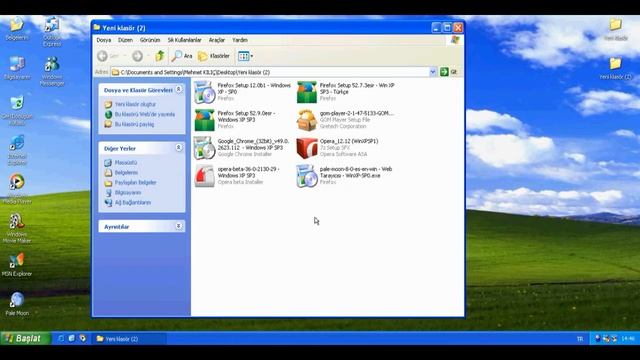Image resolution: width=640 pixels, height=360 pixels.
Task: Select the pale-moon installer icon
Action: pos(307,176)
